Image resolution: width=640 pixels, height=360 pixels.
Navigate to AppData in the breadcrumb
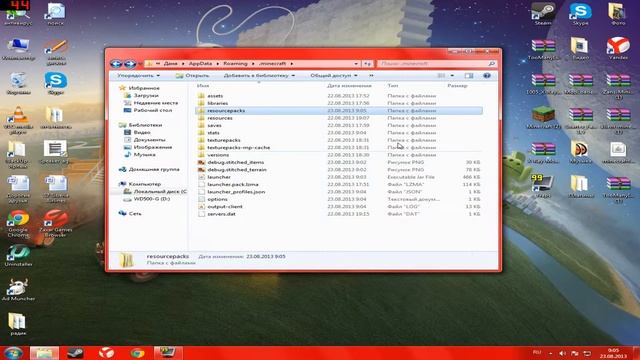200,64
